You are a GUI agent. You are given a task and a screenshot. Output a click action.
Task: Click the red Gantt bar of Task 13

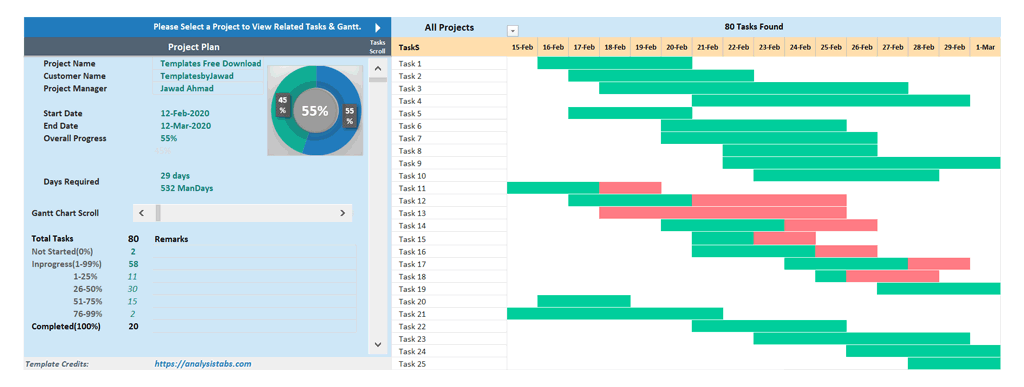coord(723,213)
